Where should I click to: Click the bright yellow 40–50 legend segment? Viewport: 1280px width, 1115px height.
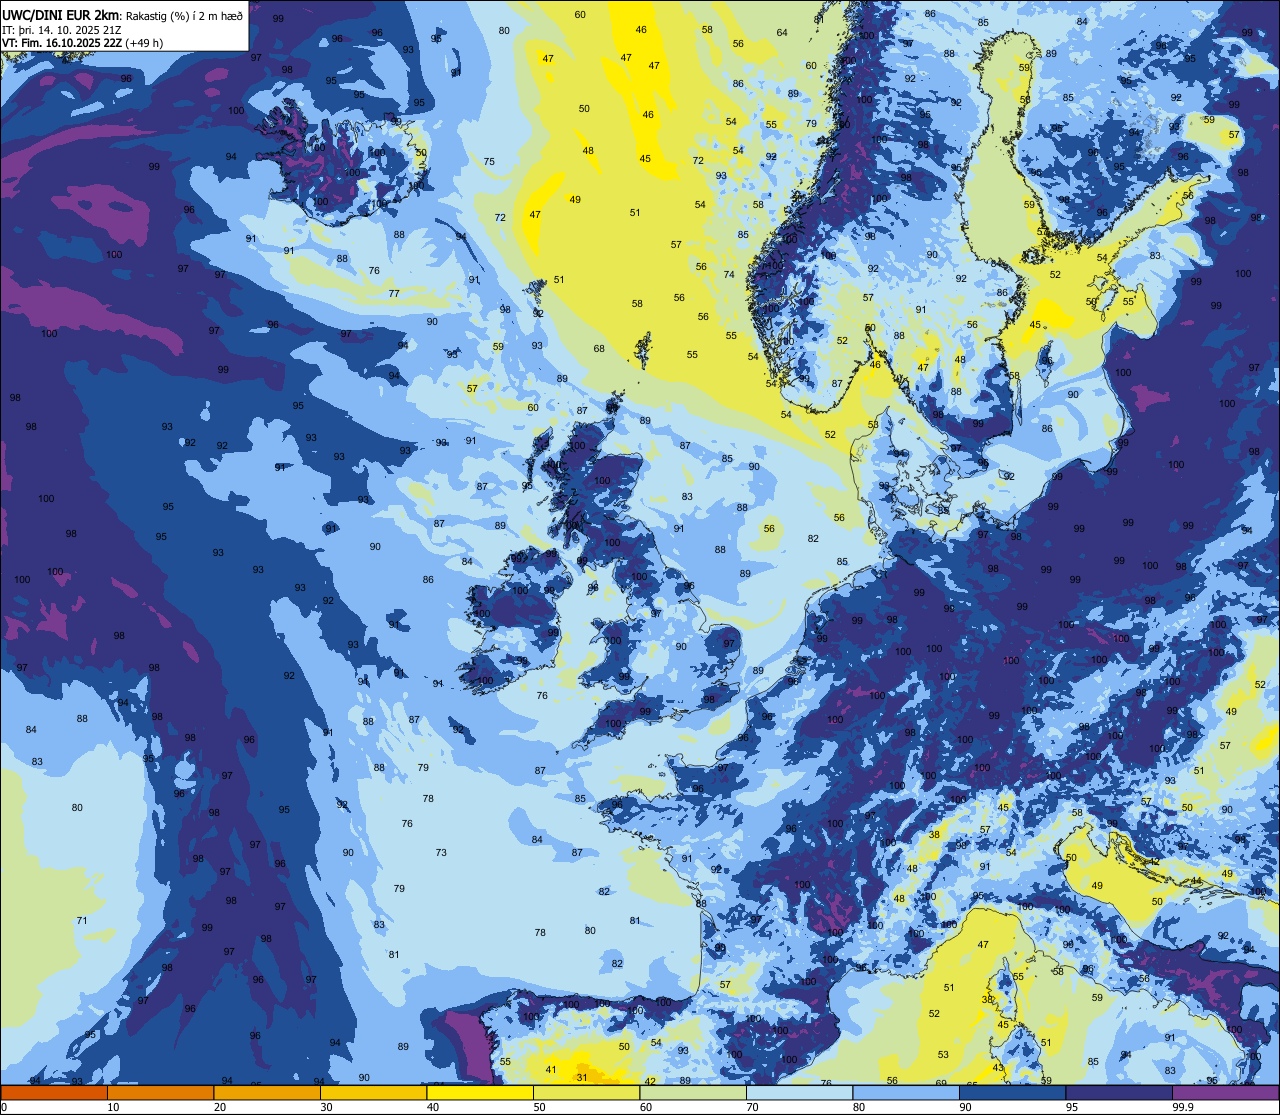pyautogui.click(x=480, y=1092)
